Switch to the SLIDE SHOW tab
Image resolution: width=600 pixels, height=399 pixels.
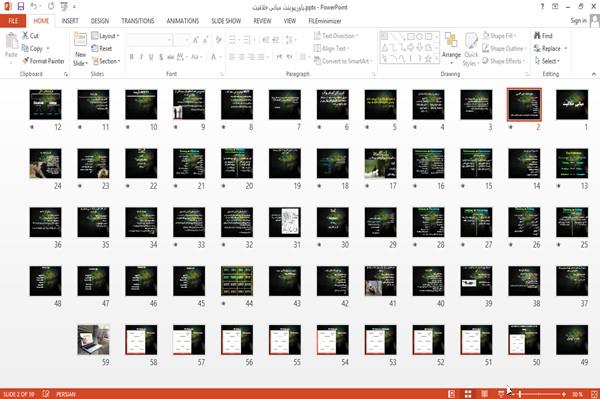(226, 21)
